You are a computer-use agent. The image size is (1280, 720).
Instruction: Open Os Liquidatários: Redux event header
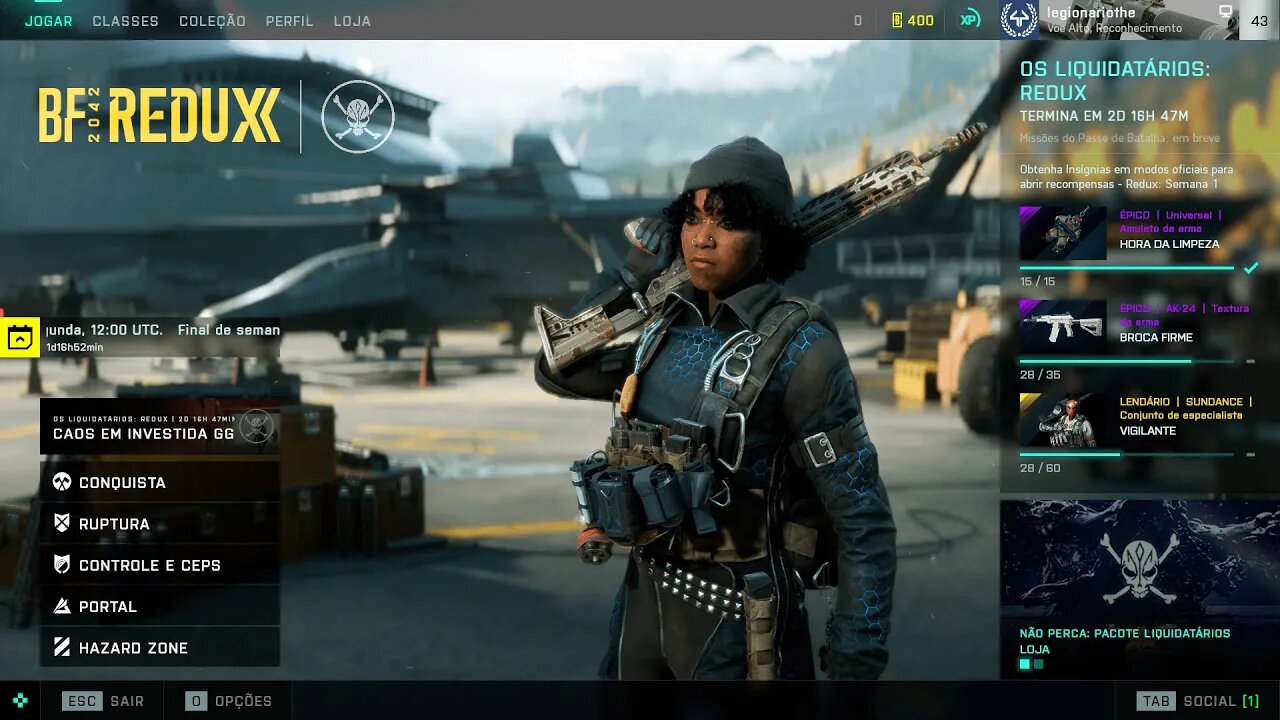[1115, 81]
